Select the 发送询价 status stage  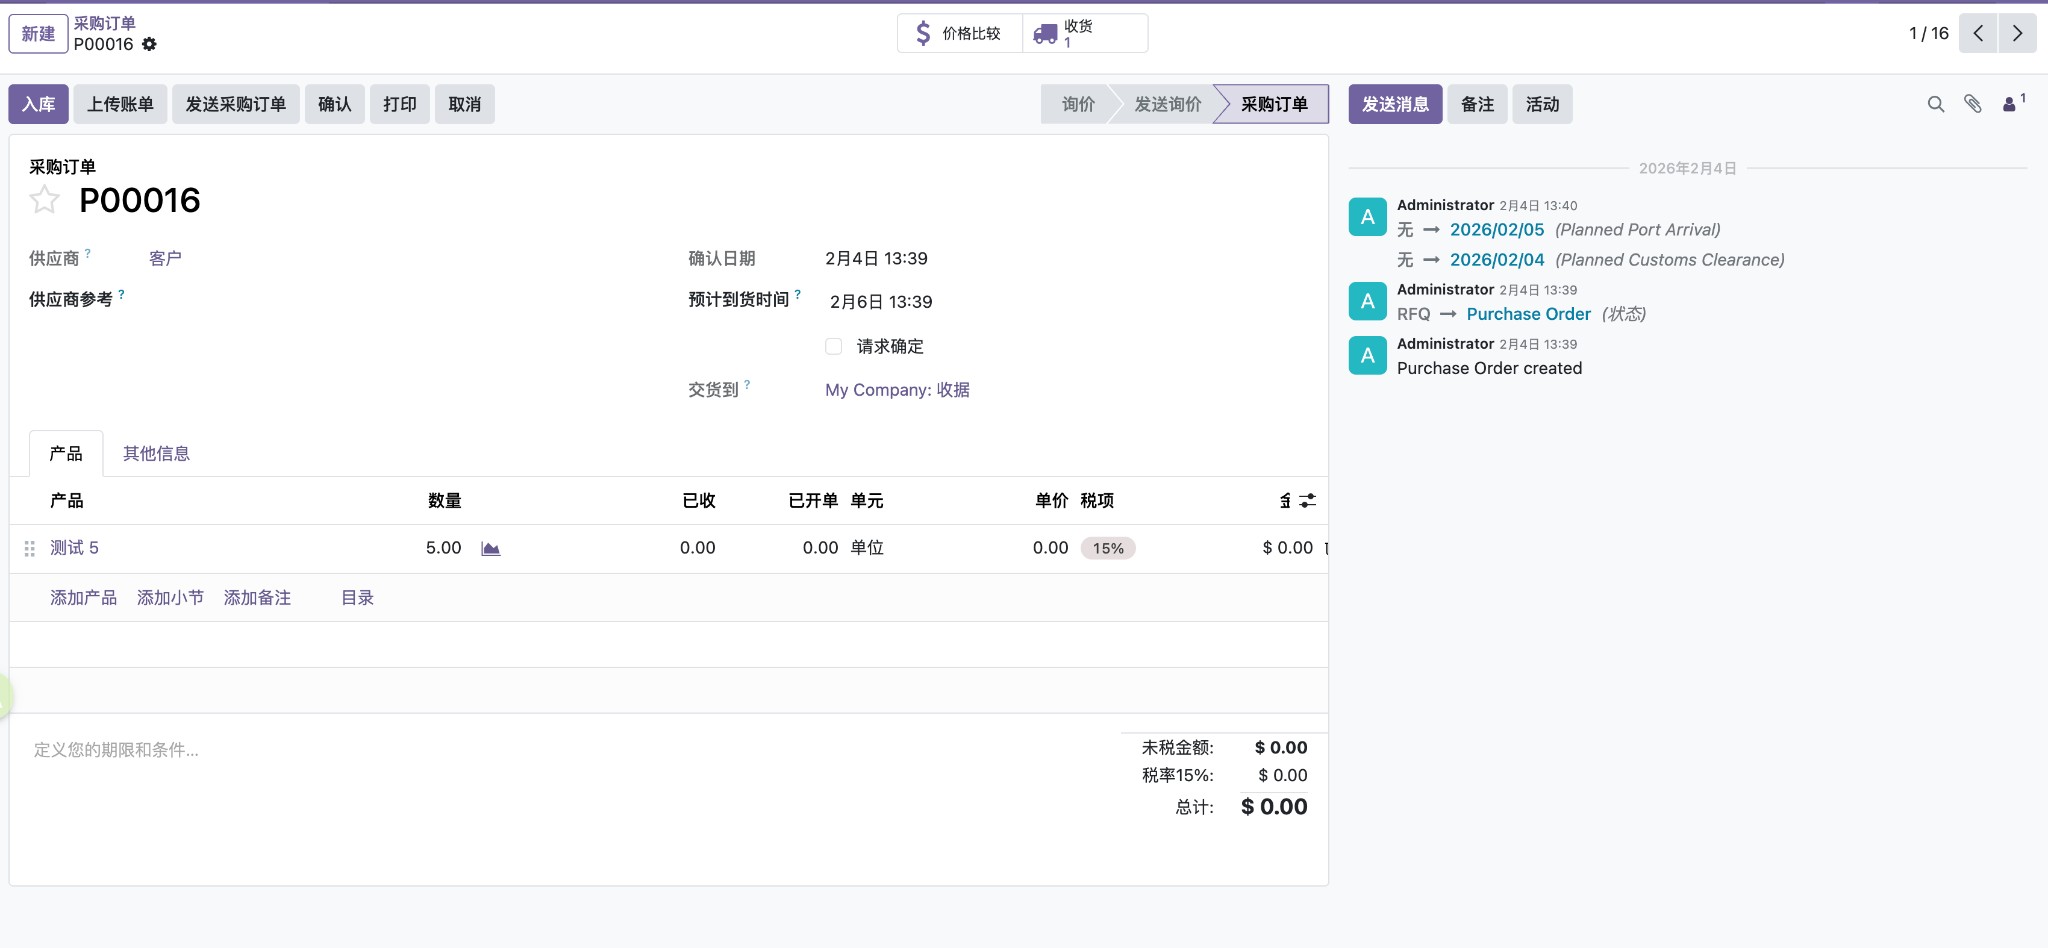click(1167, 104)
